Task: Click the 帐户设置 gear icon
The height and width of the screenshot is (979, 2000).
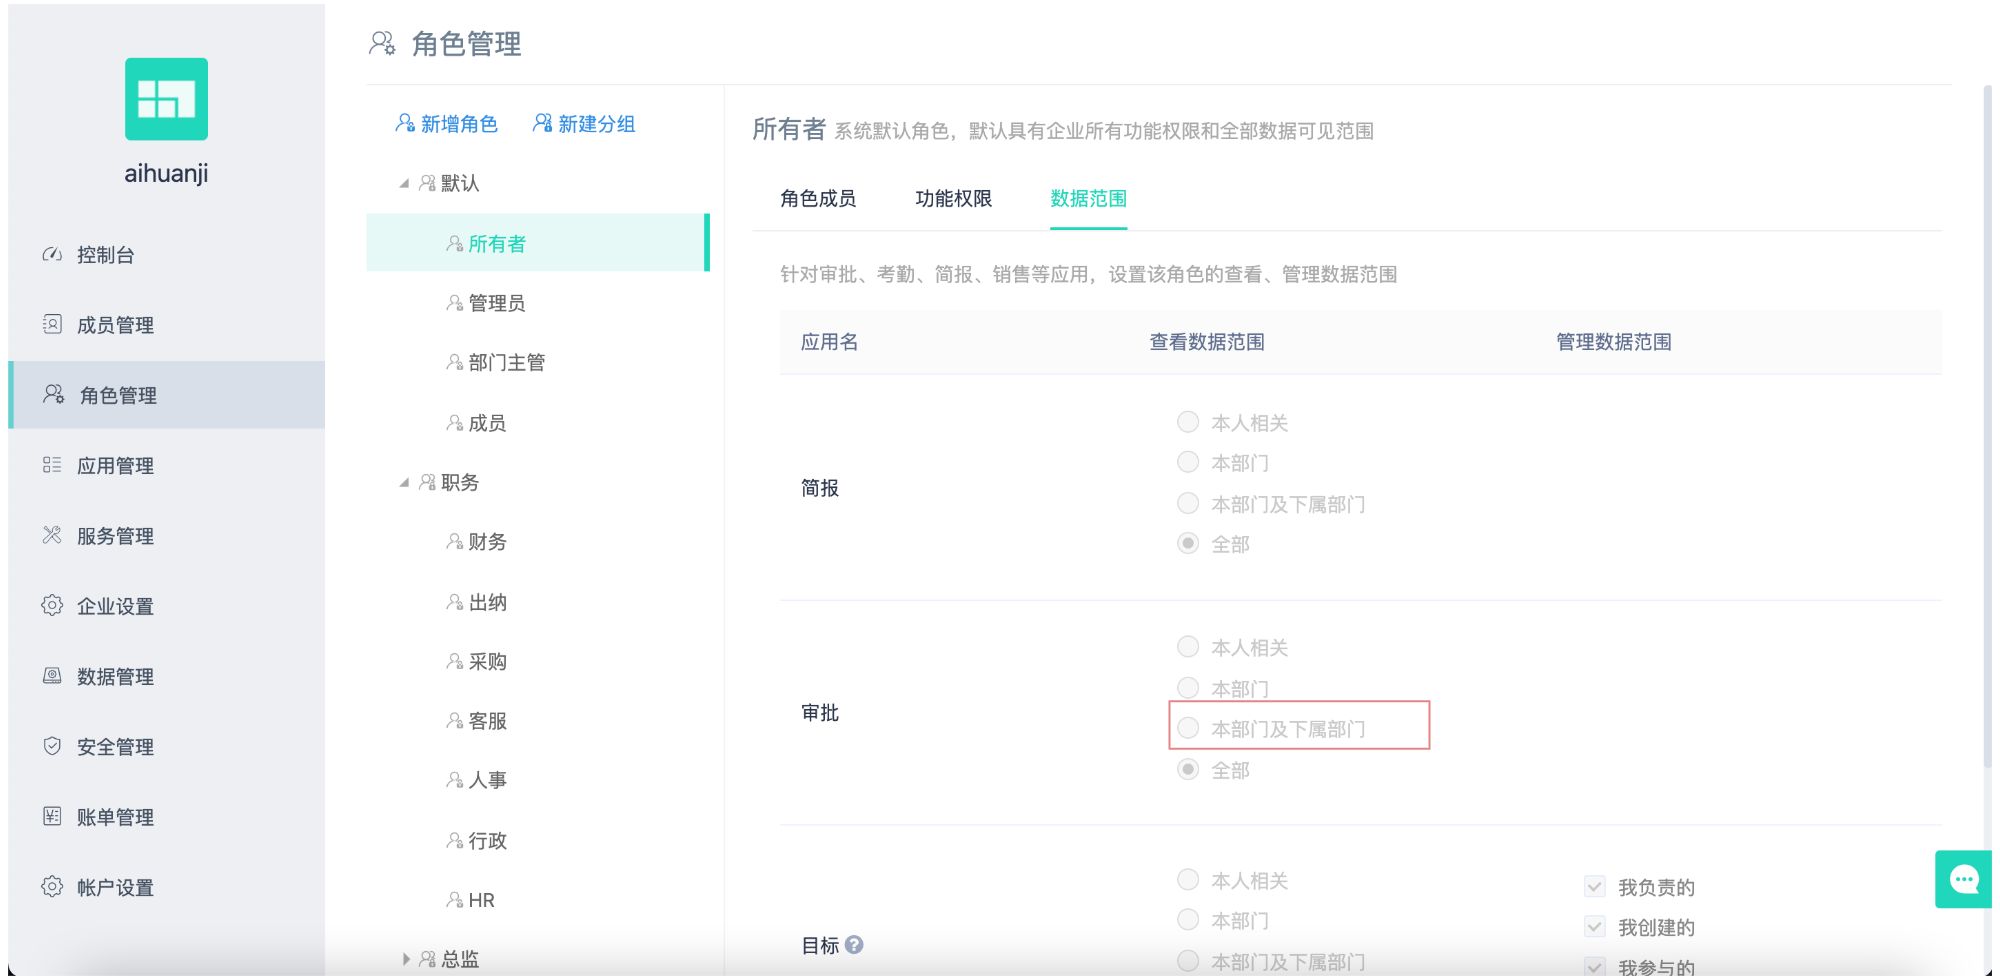Action: pyautogui.click(x=52, y=886)
